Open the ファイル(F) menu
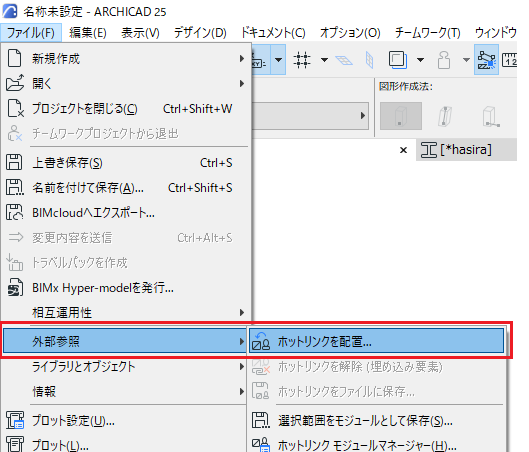This screenshot has width=529, height=452. tap(31, 33)
